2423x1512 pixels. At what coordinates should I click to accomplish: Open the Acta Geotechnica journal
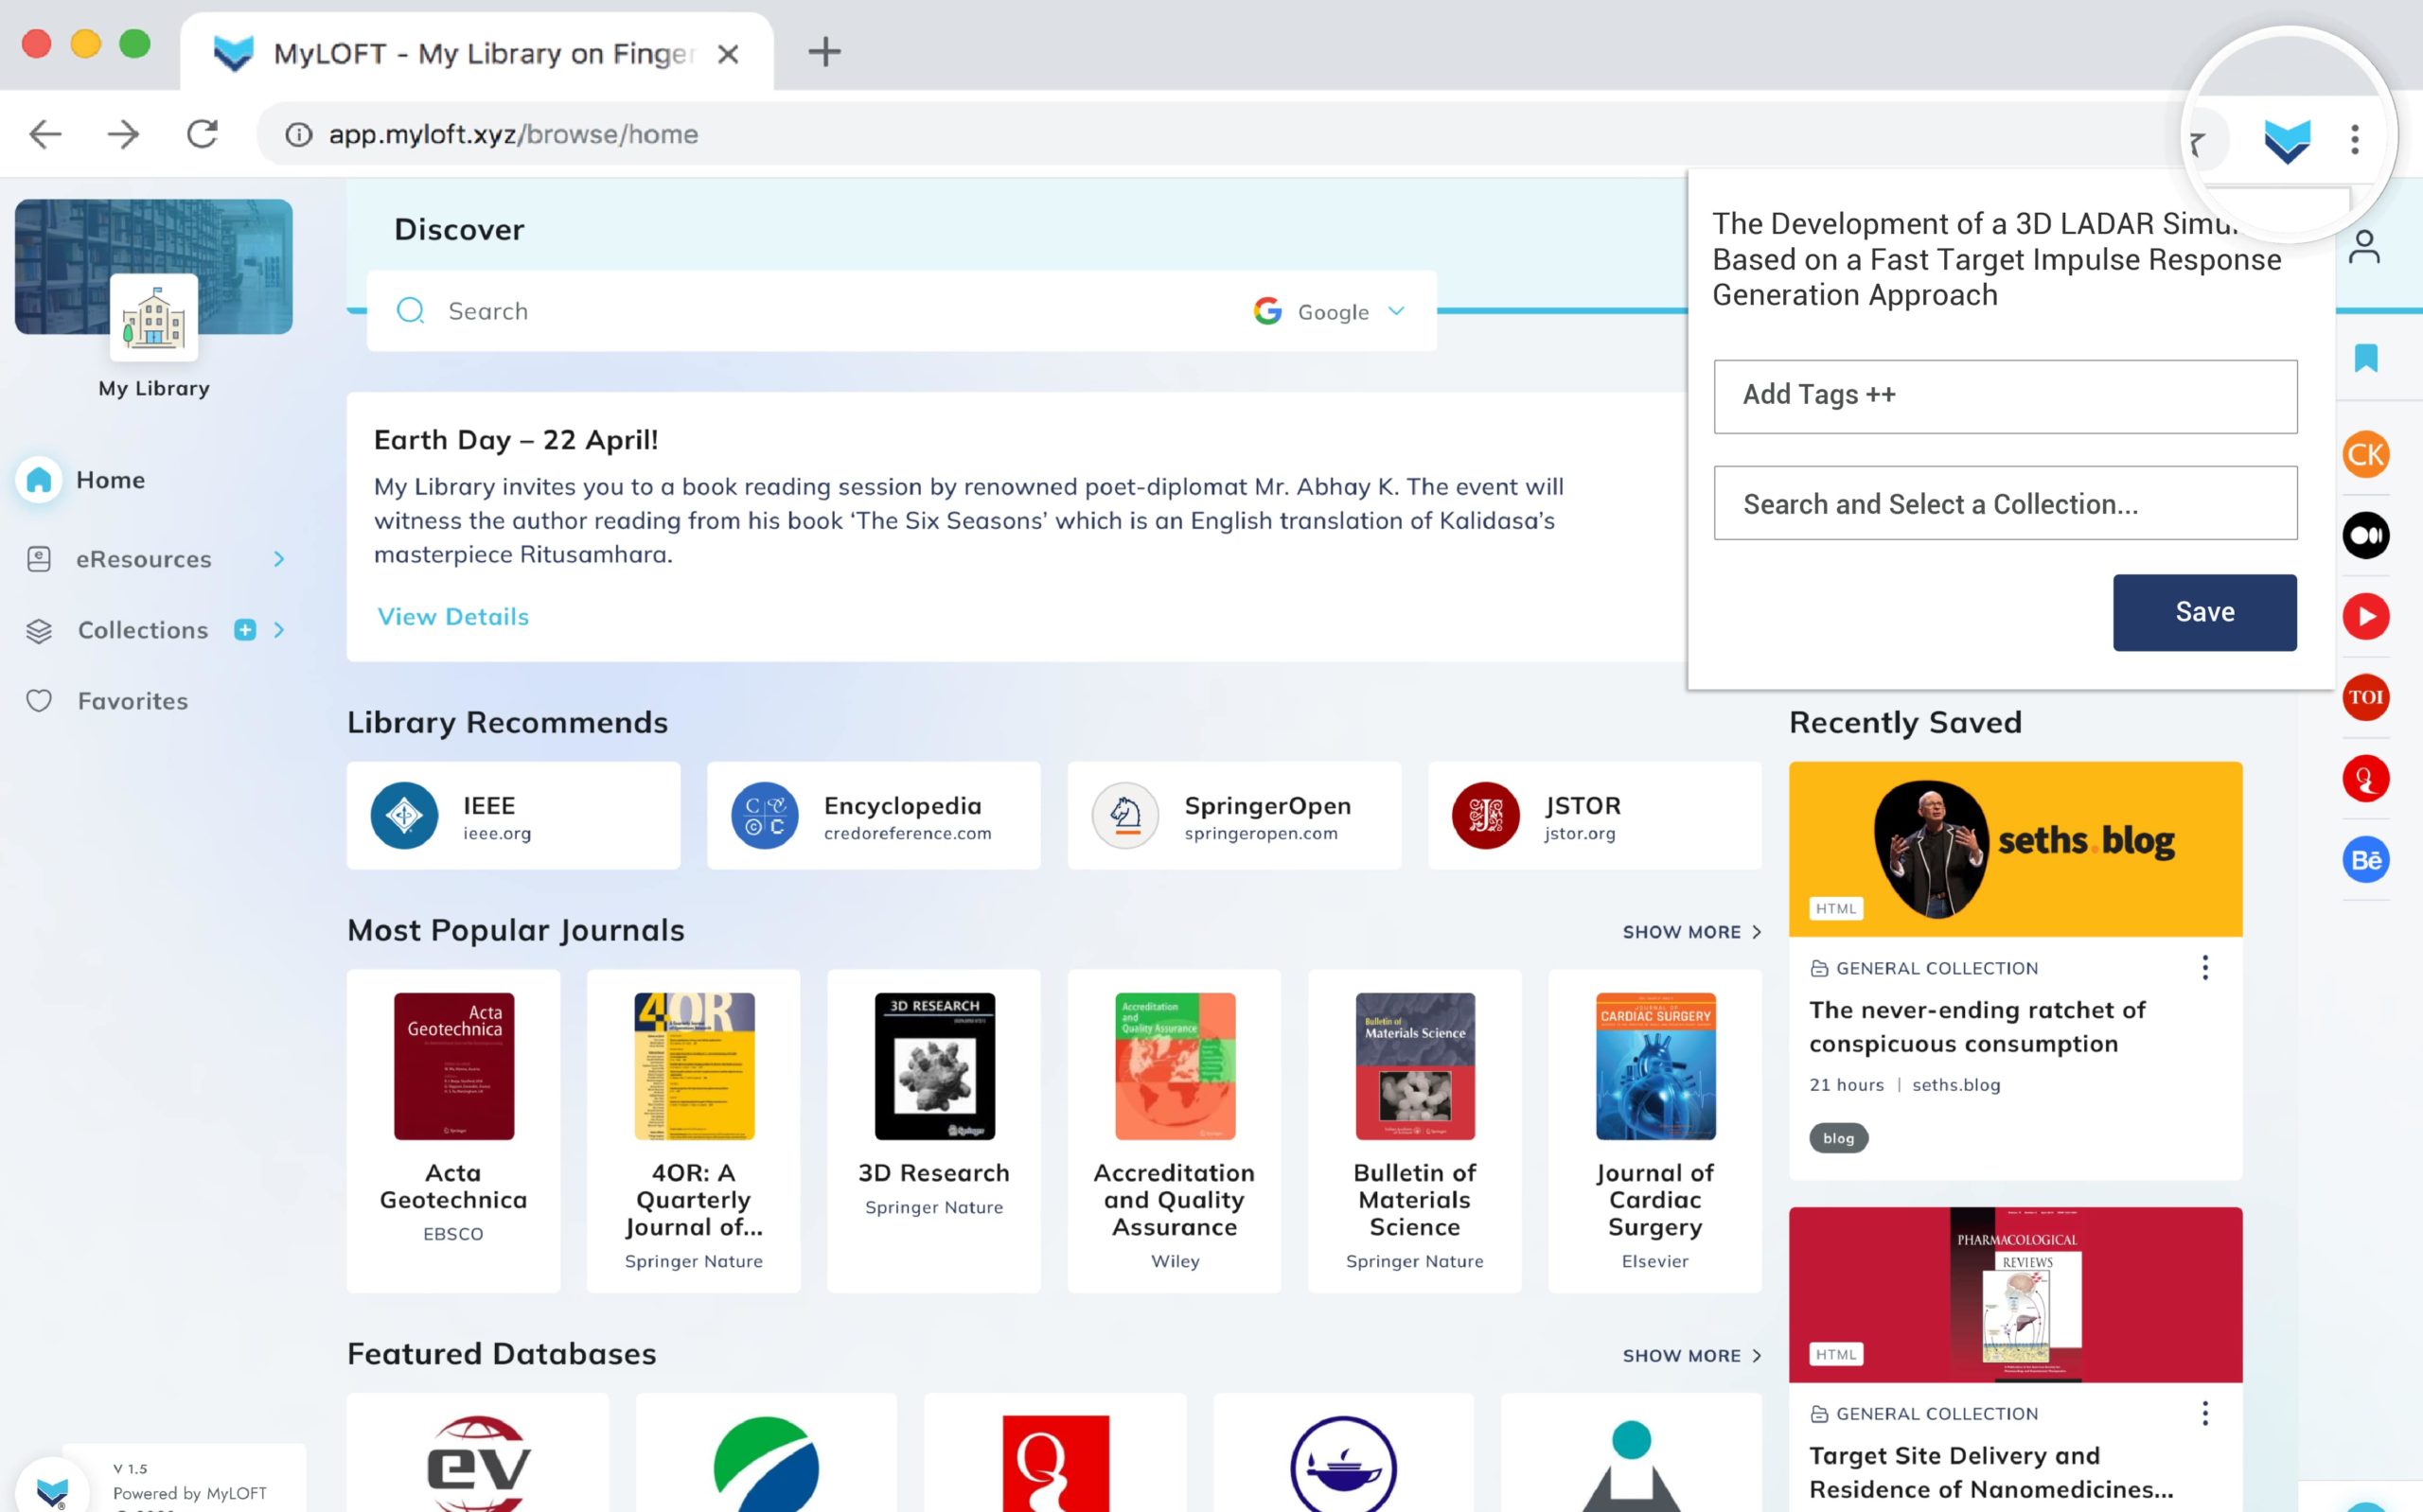click(x=453, y=1131)
